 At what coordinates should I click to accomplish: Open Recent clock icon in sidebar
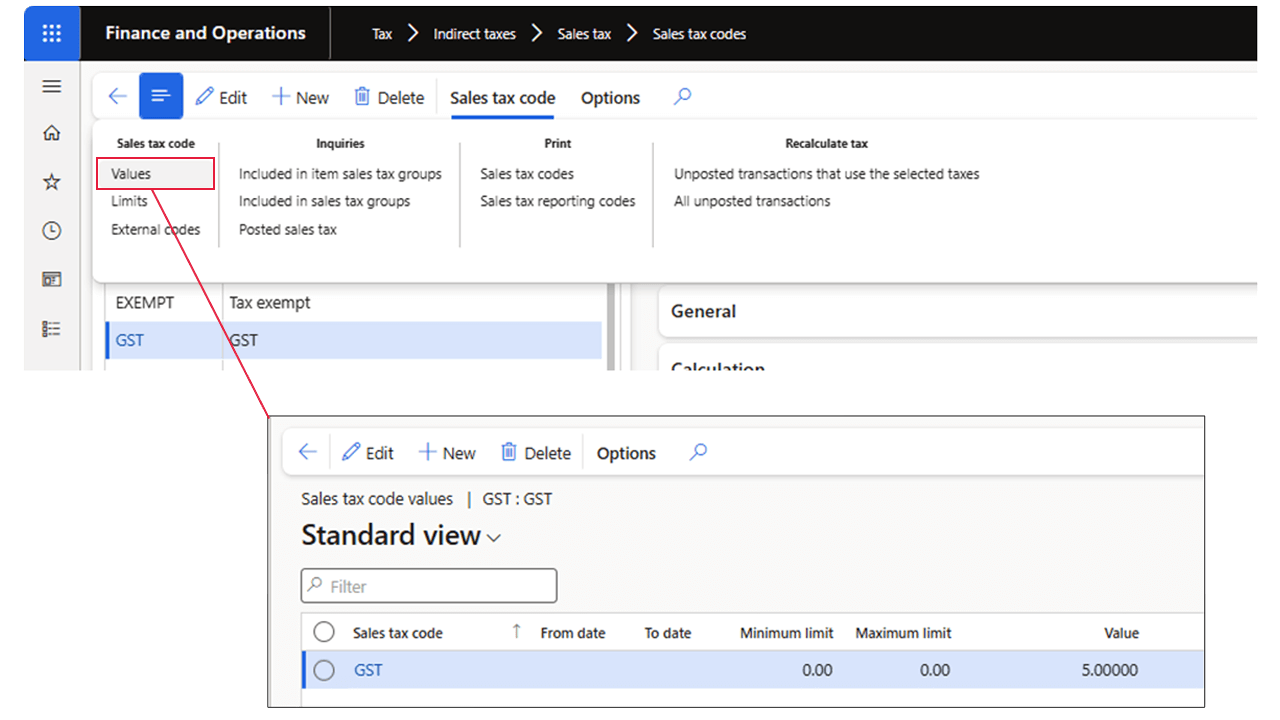click(x=52, y=231)
